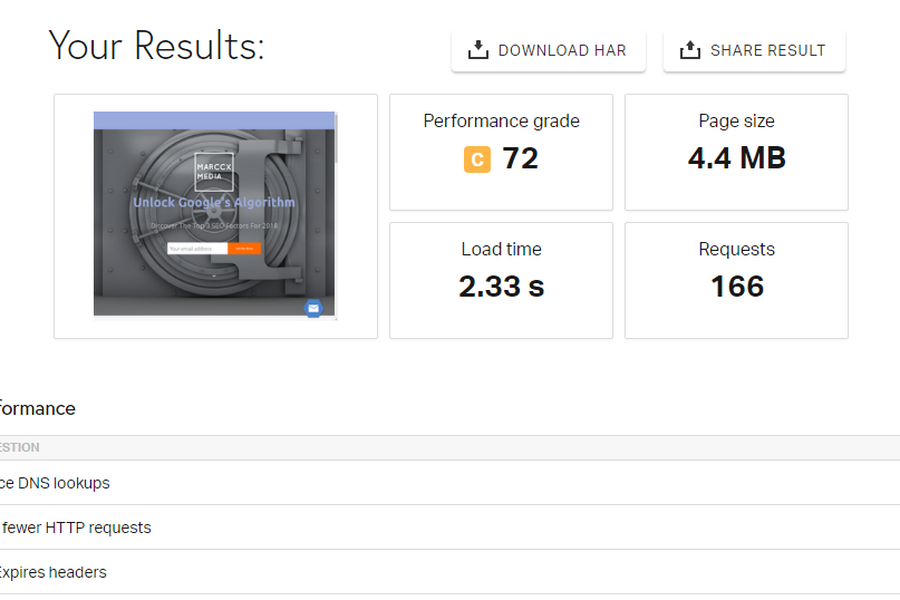The width and height of the screenshot is (900, 600).
Task: Select the Page size 4.4 MB value
Action: click(736, 158)
